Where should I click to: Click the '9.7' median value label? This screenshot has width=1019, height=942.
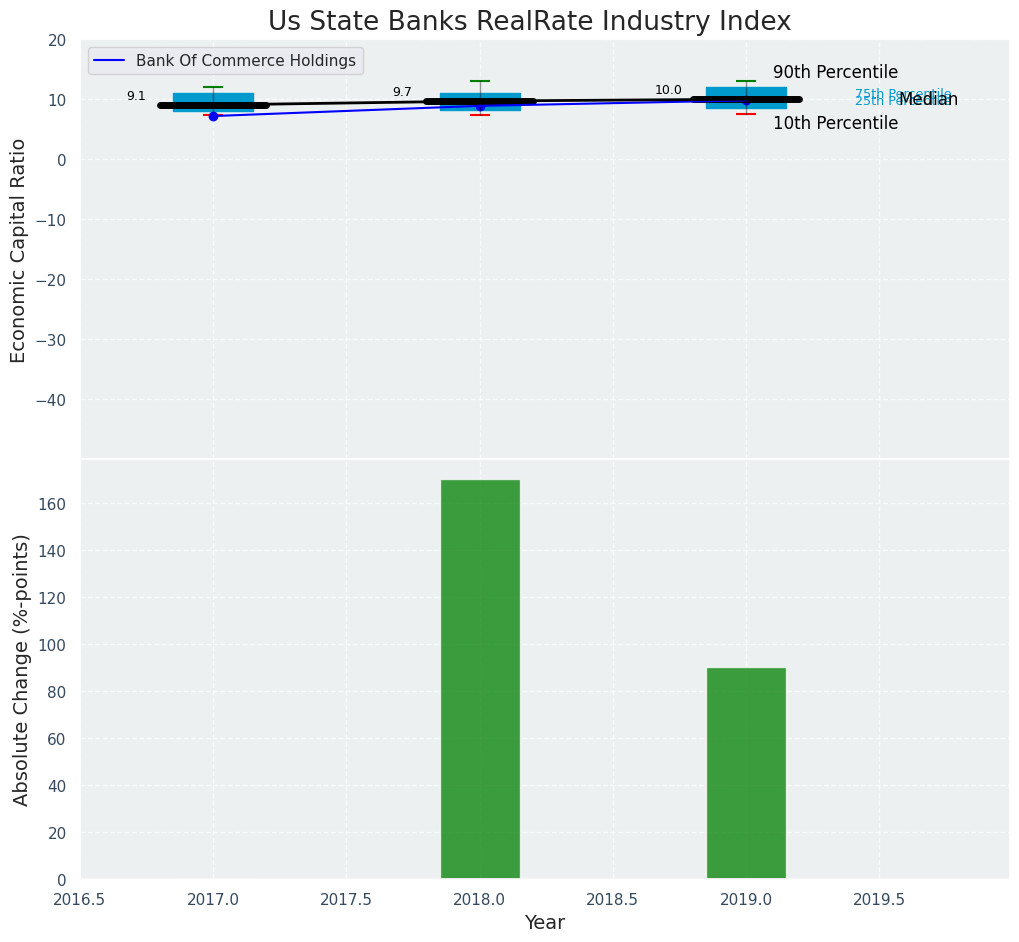[x=402, y=92]
